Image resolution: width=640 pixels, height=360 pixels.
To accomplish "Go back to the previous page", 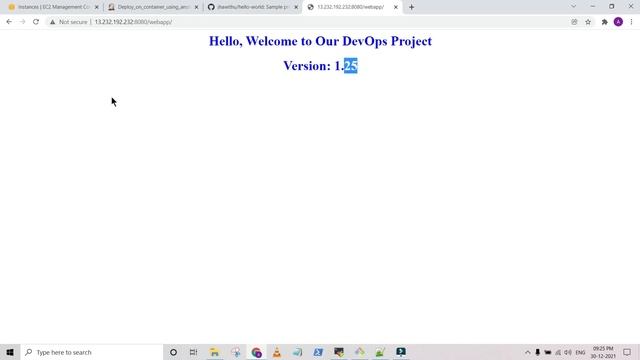I will coord(9,22).
